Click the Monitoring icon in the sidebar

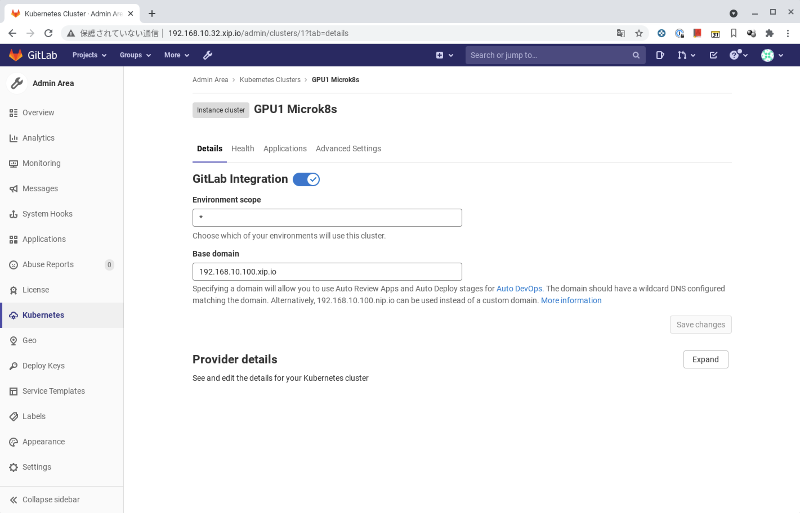pos(14,163)
